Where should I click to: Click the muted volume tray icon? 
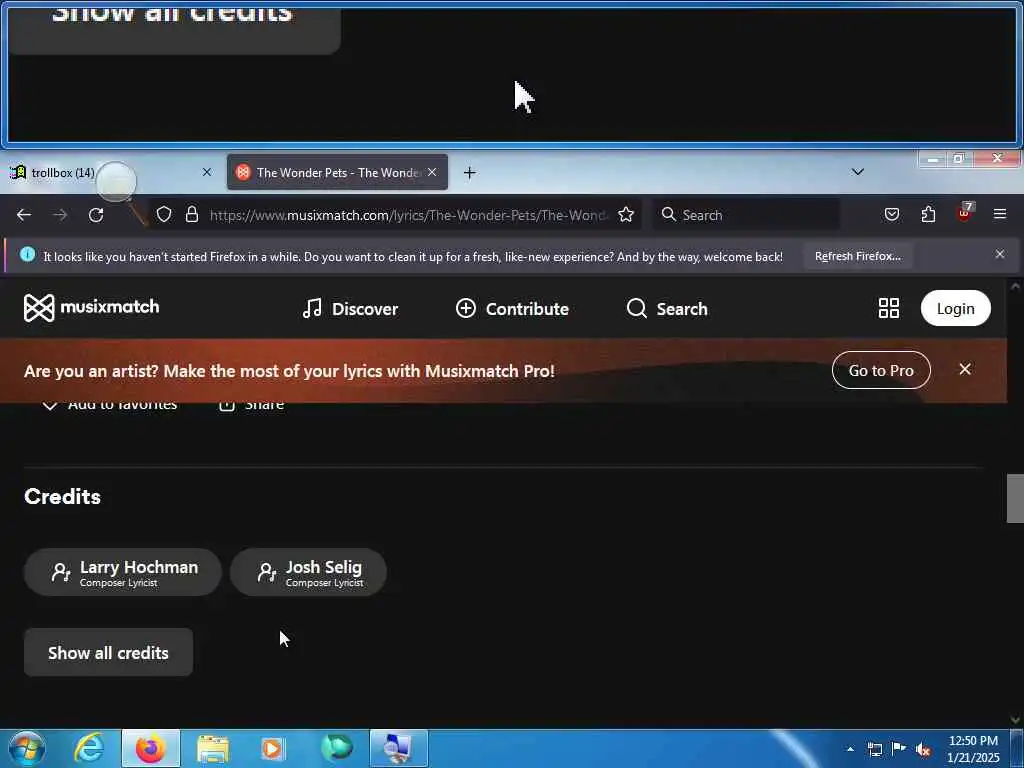click(x=923, y=749)
